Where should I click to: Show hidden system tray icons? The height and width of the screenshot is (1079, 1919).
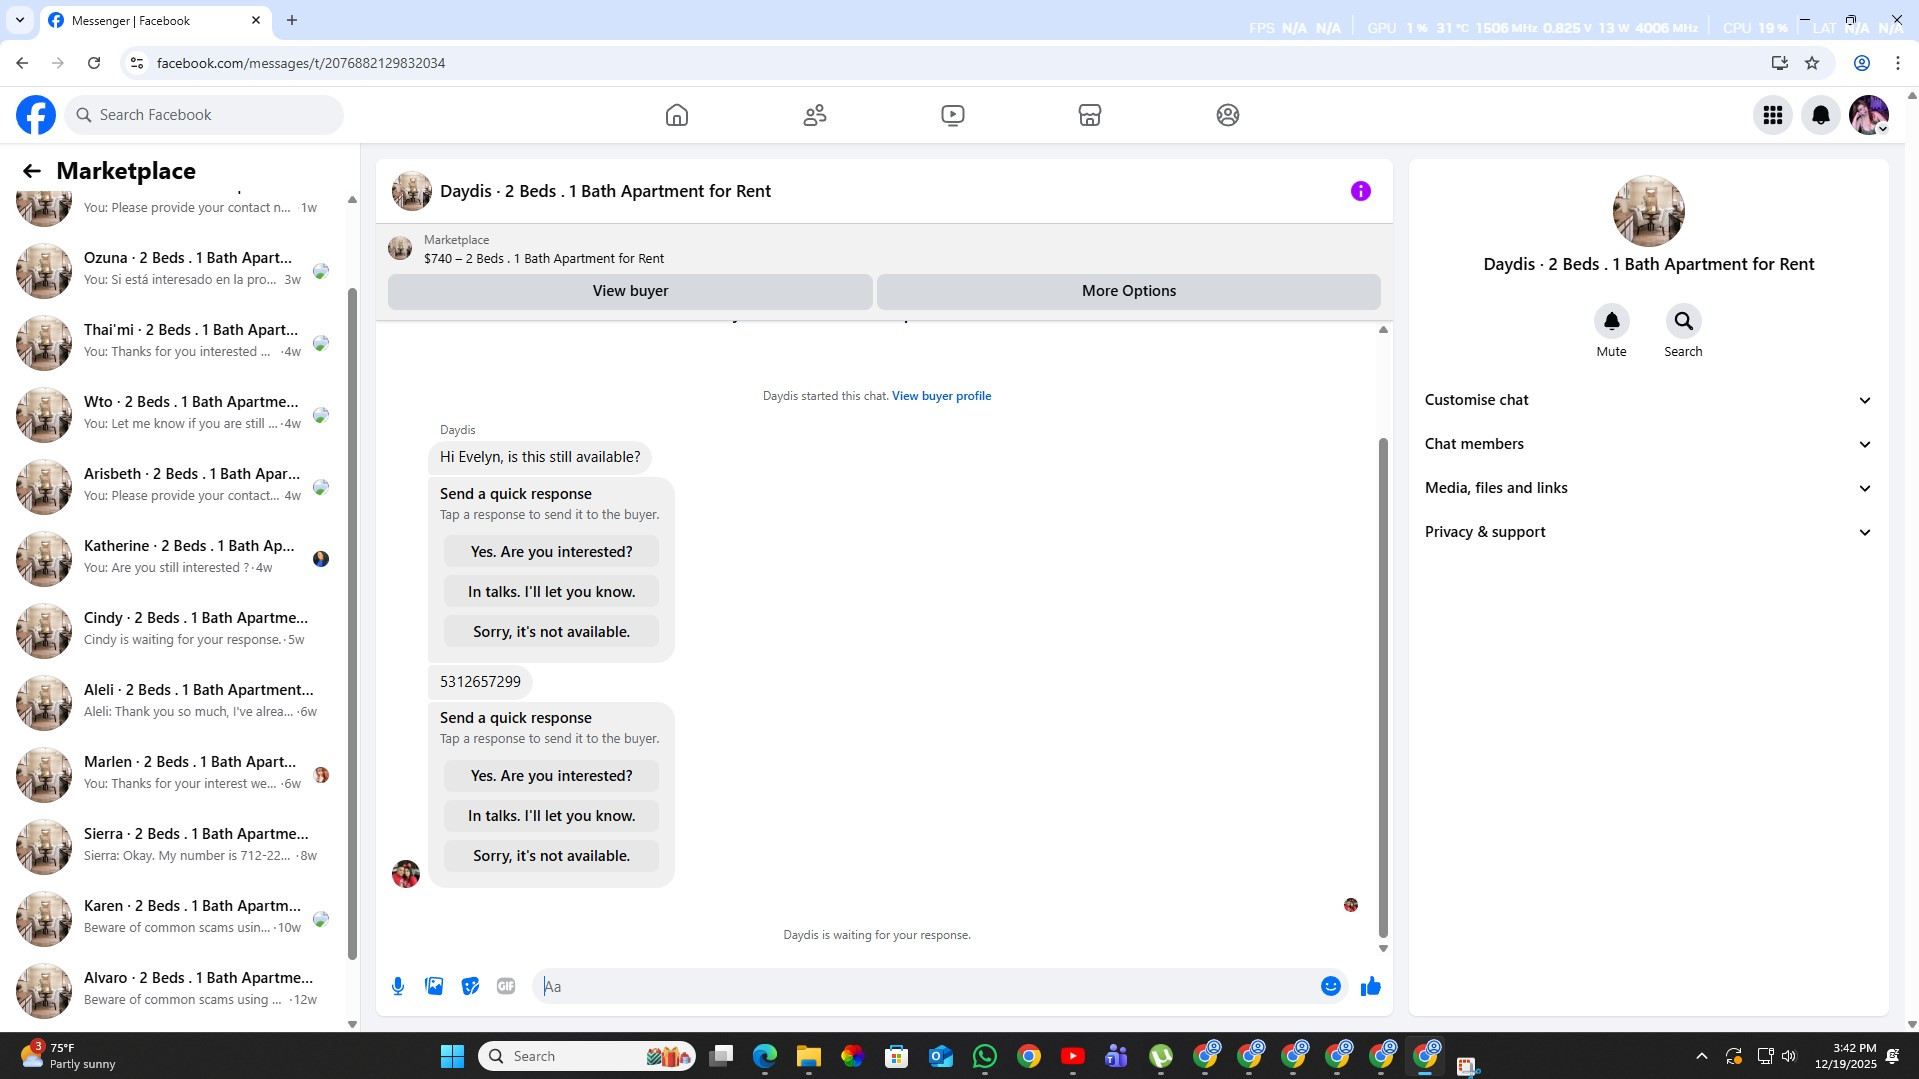coord(1701,1056)
